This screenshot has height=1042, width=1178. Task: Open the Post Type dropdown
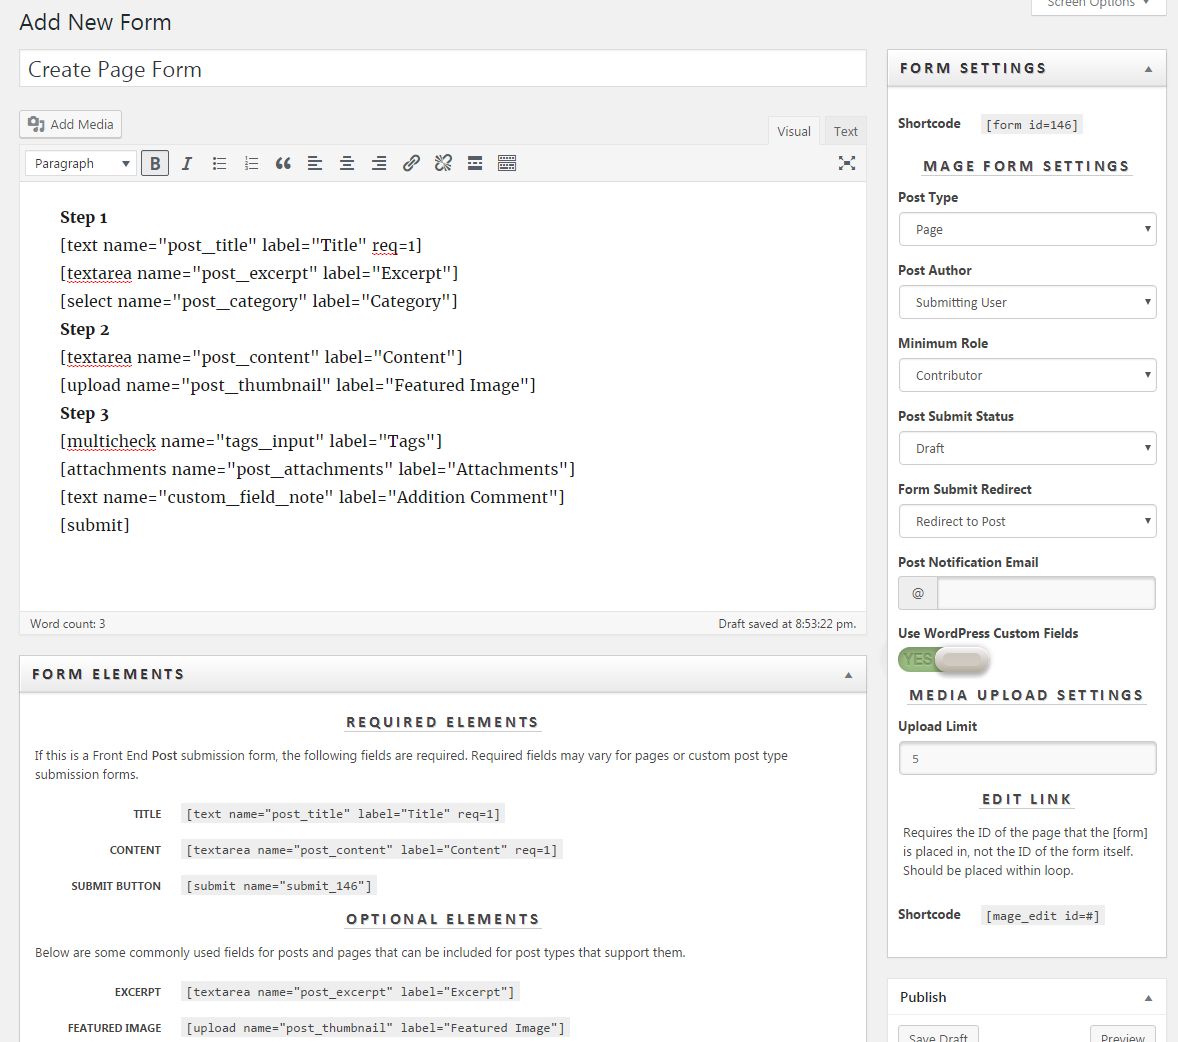pos(1027,229)
